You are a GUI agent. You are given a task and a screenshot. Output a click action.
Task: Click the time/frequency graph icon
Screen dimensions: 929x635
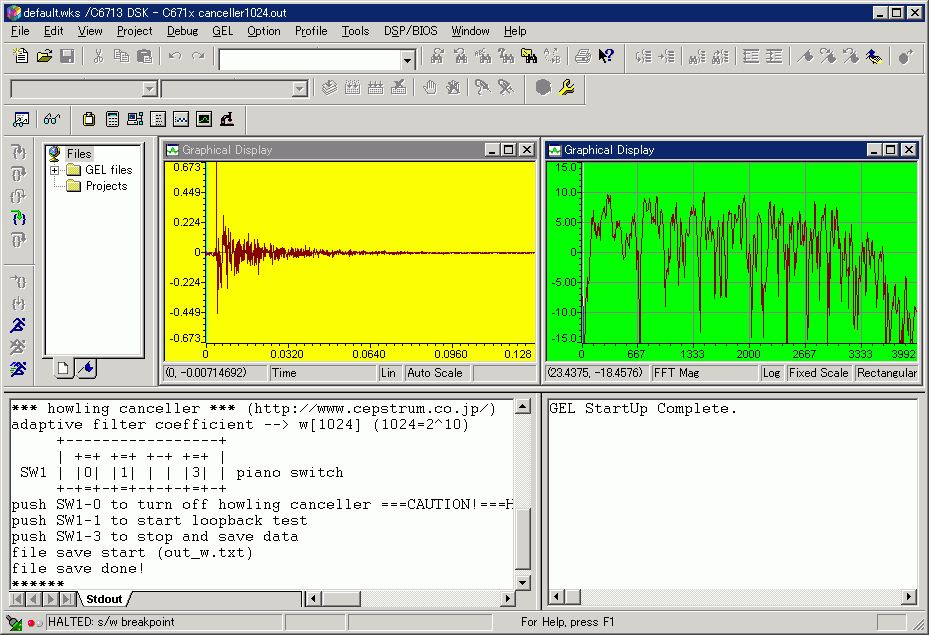[181, 120]
